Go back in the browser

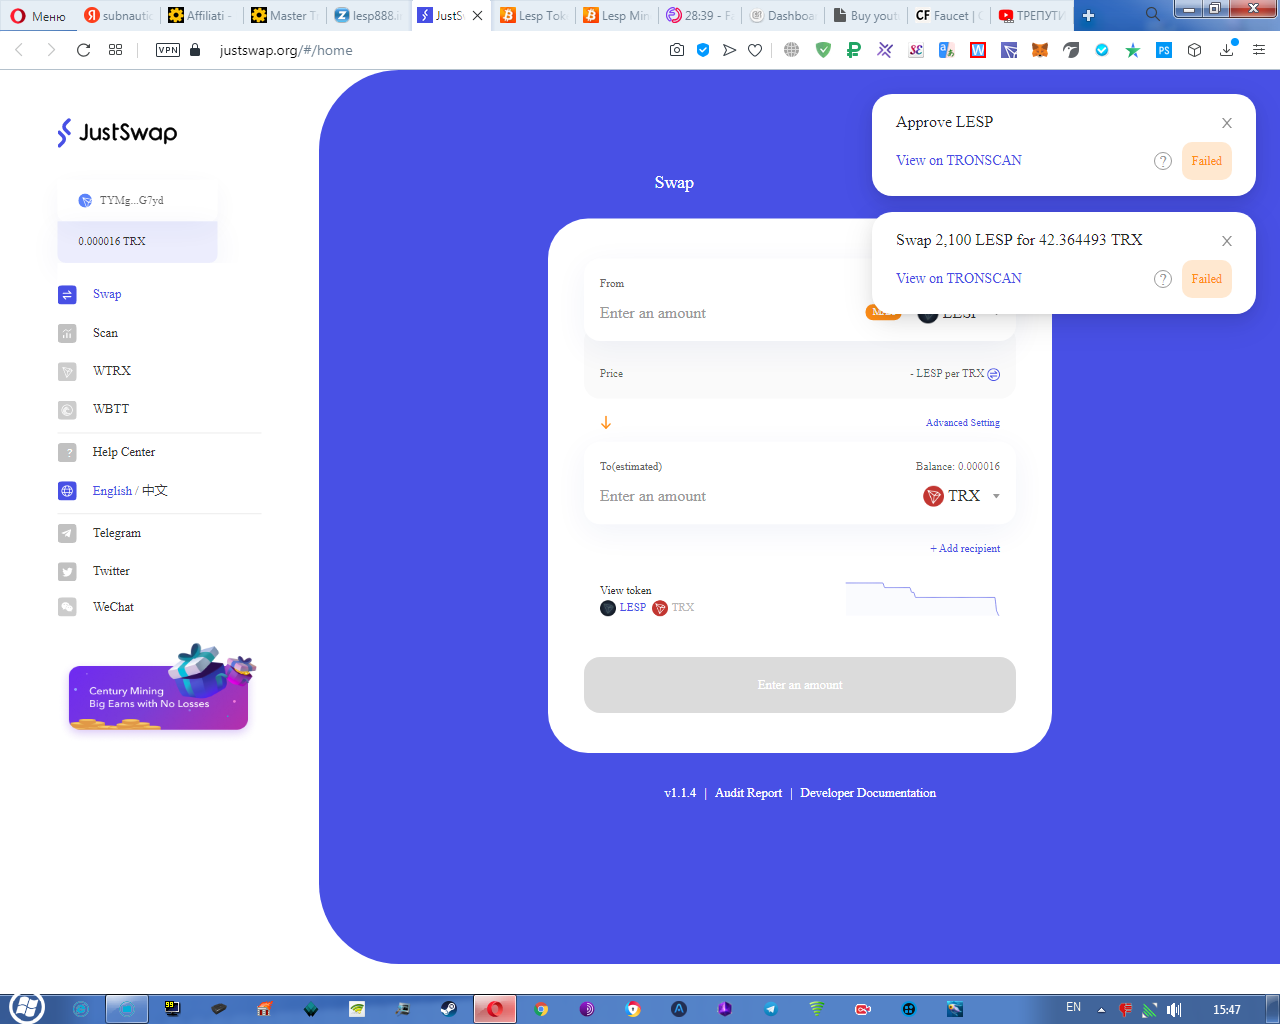click(19, 50)
